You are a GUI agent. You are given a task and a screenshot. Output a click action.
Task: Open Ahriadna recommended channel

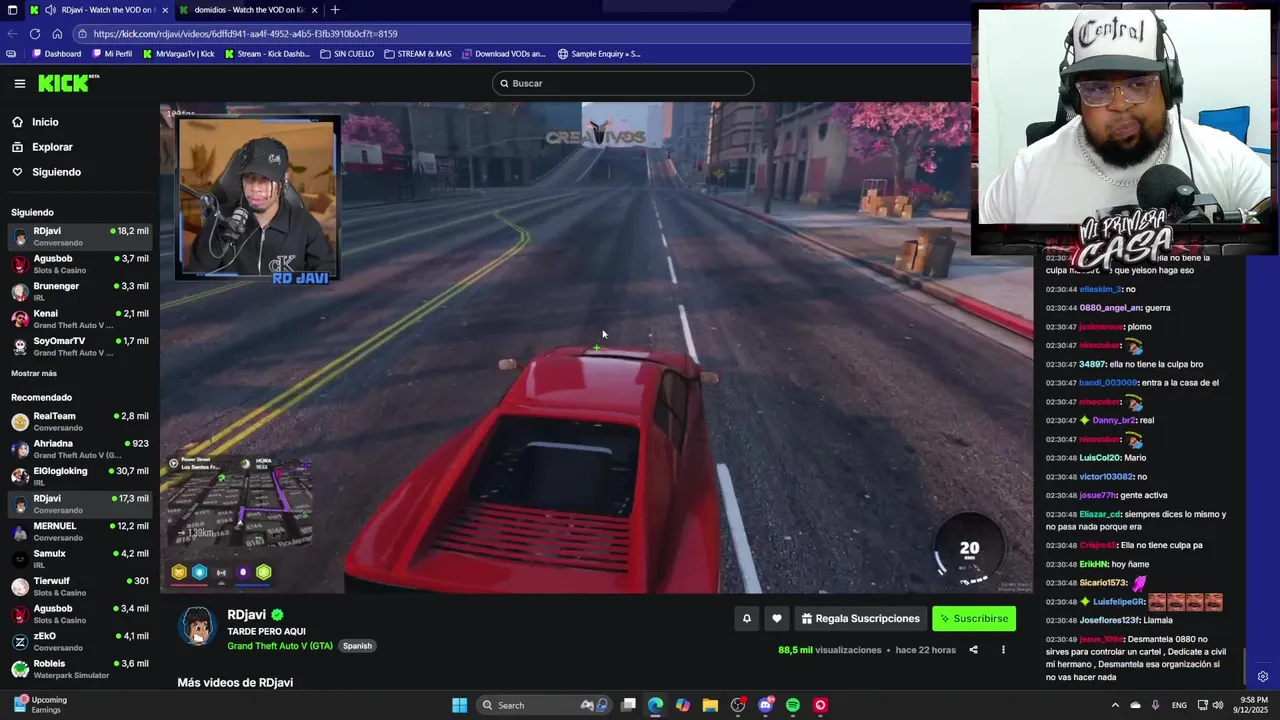pyautogui.click(x=80, y=449)
